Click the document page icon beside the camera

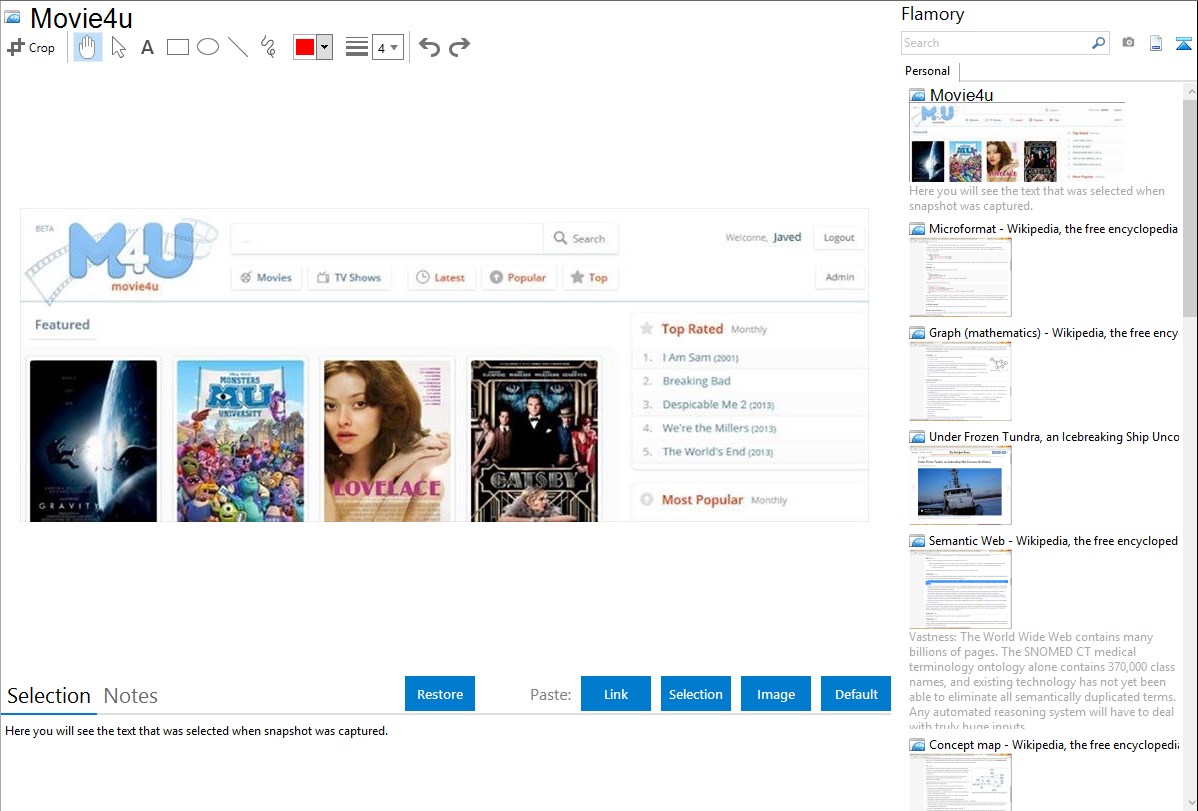click(x=1156, y=43)
